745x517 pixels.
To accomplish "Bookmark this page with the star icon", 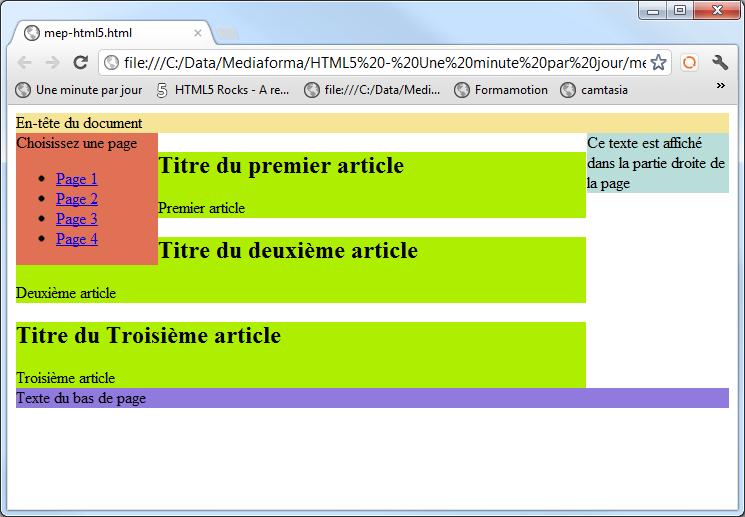I will pyautogui.click(x=658, y=62).
